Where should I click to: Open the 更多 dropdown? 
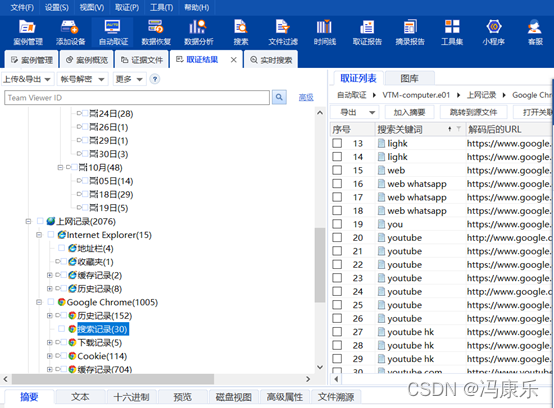(129, 79)
